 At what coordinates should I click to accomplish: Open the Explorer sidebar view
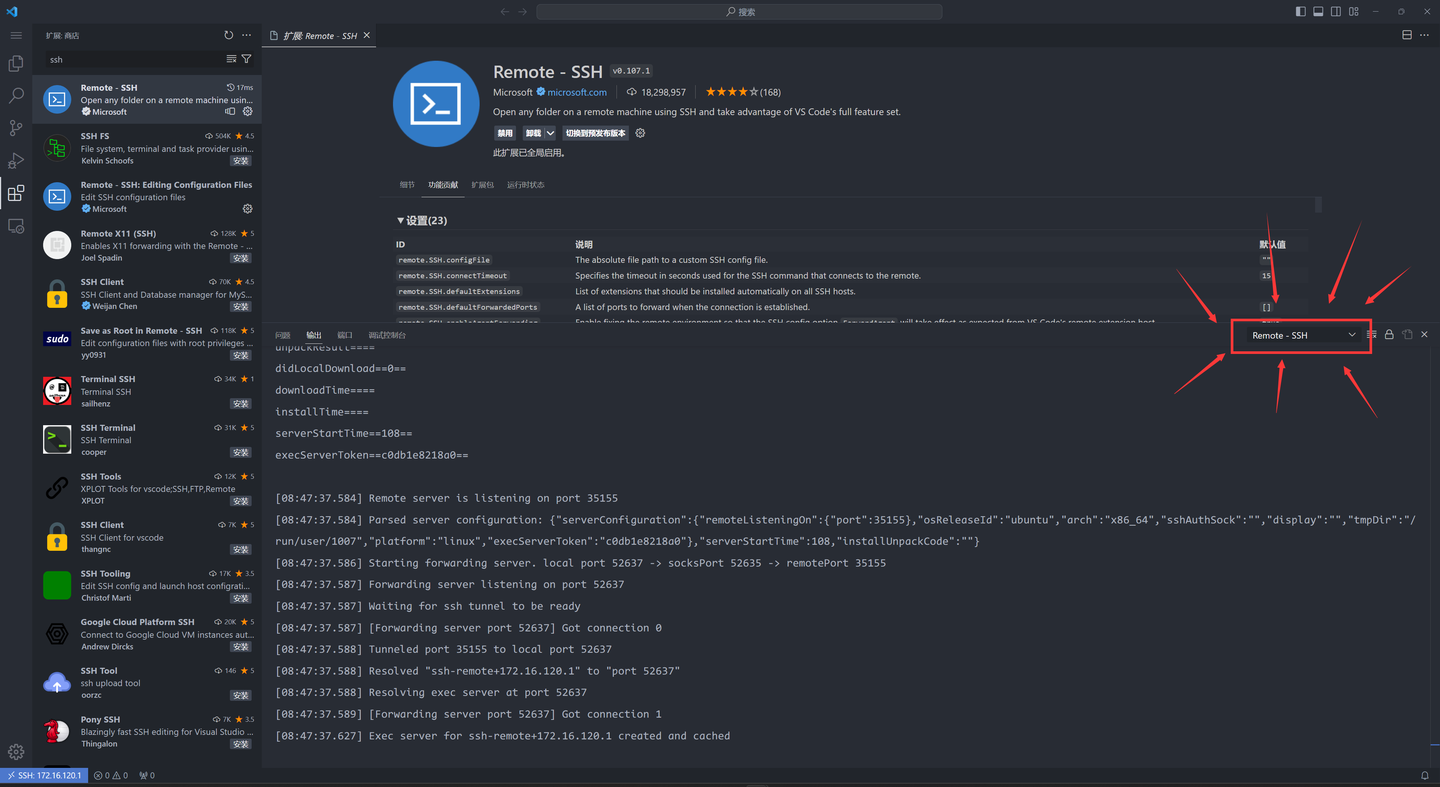[15, 63]
